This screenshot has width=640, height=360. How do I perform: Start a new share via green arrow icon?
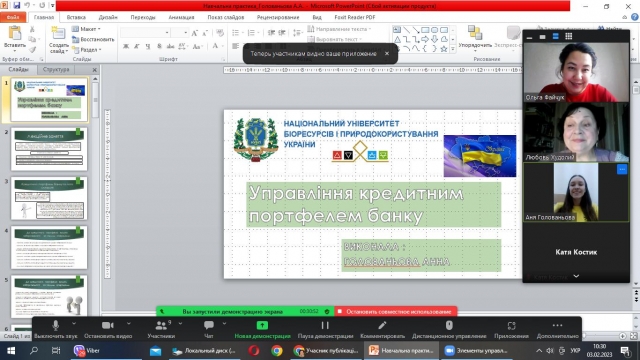[x=262, y=325]
